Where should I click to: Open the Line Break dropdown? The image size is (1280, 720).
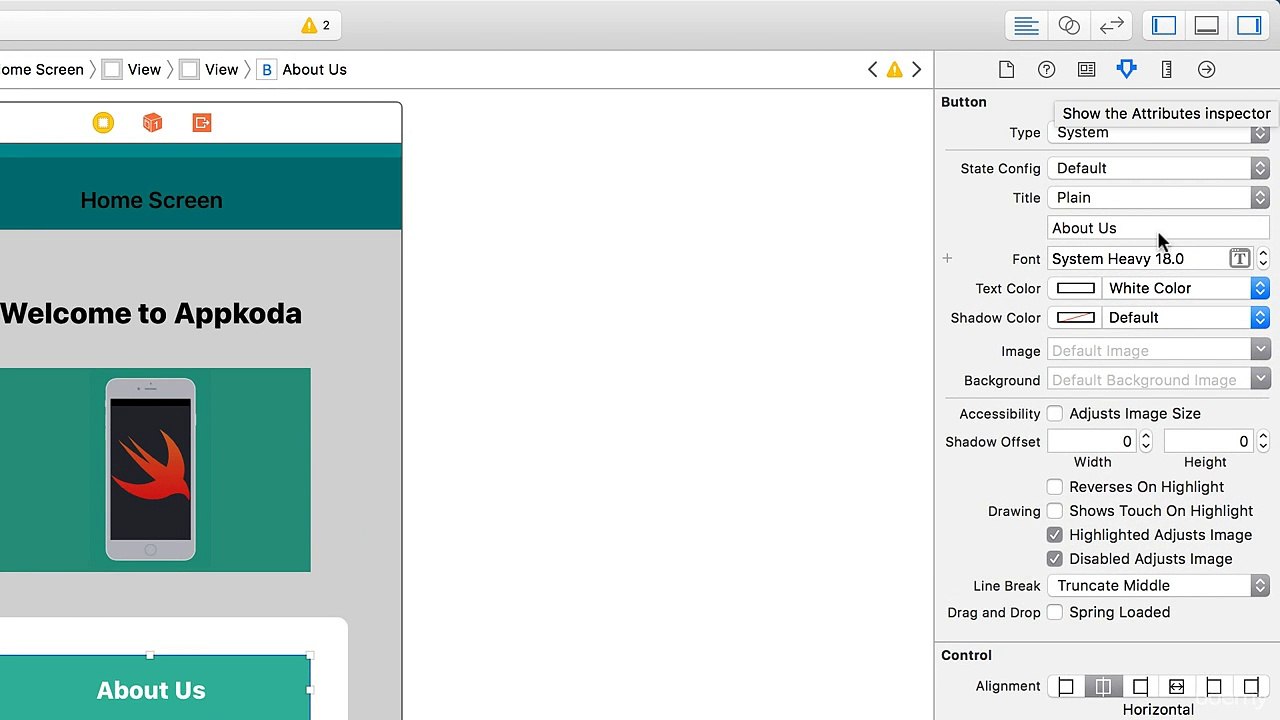pyautogui.click(x=1158, y=586)
